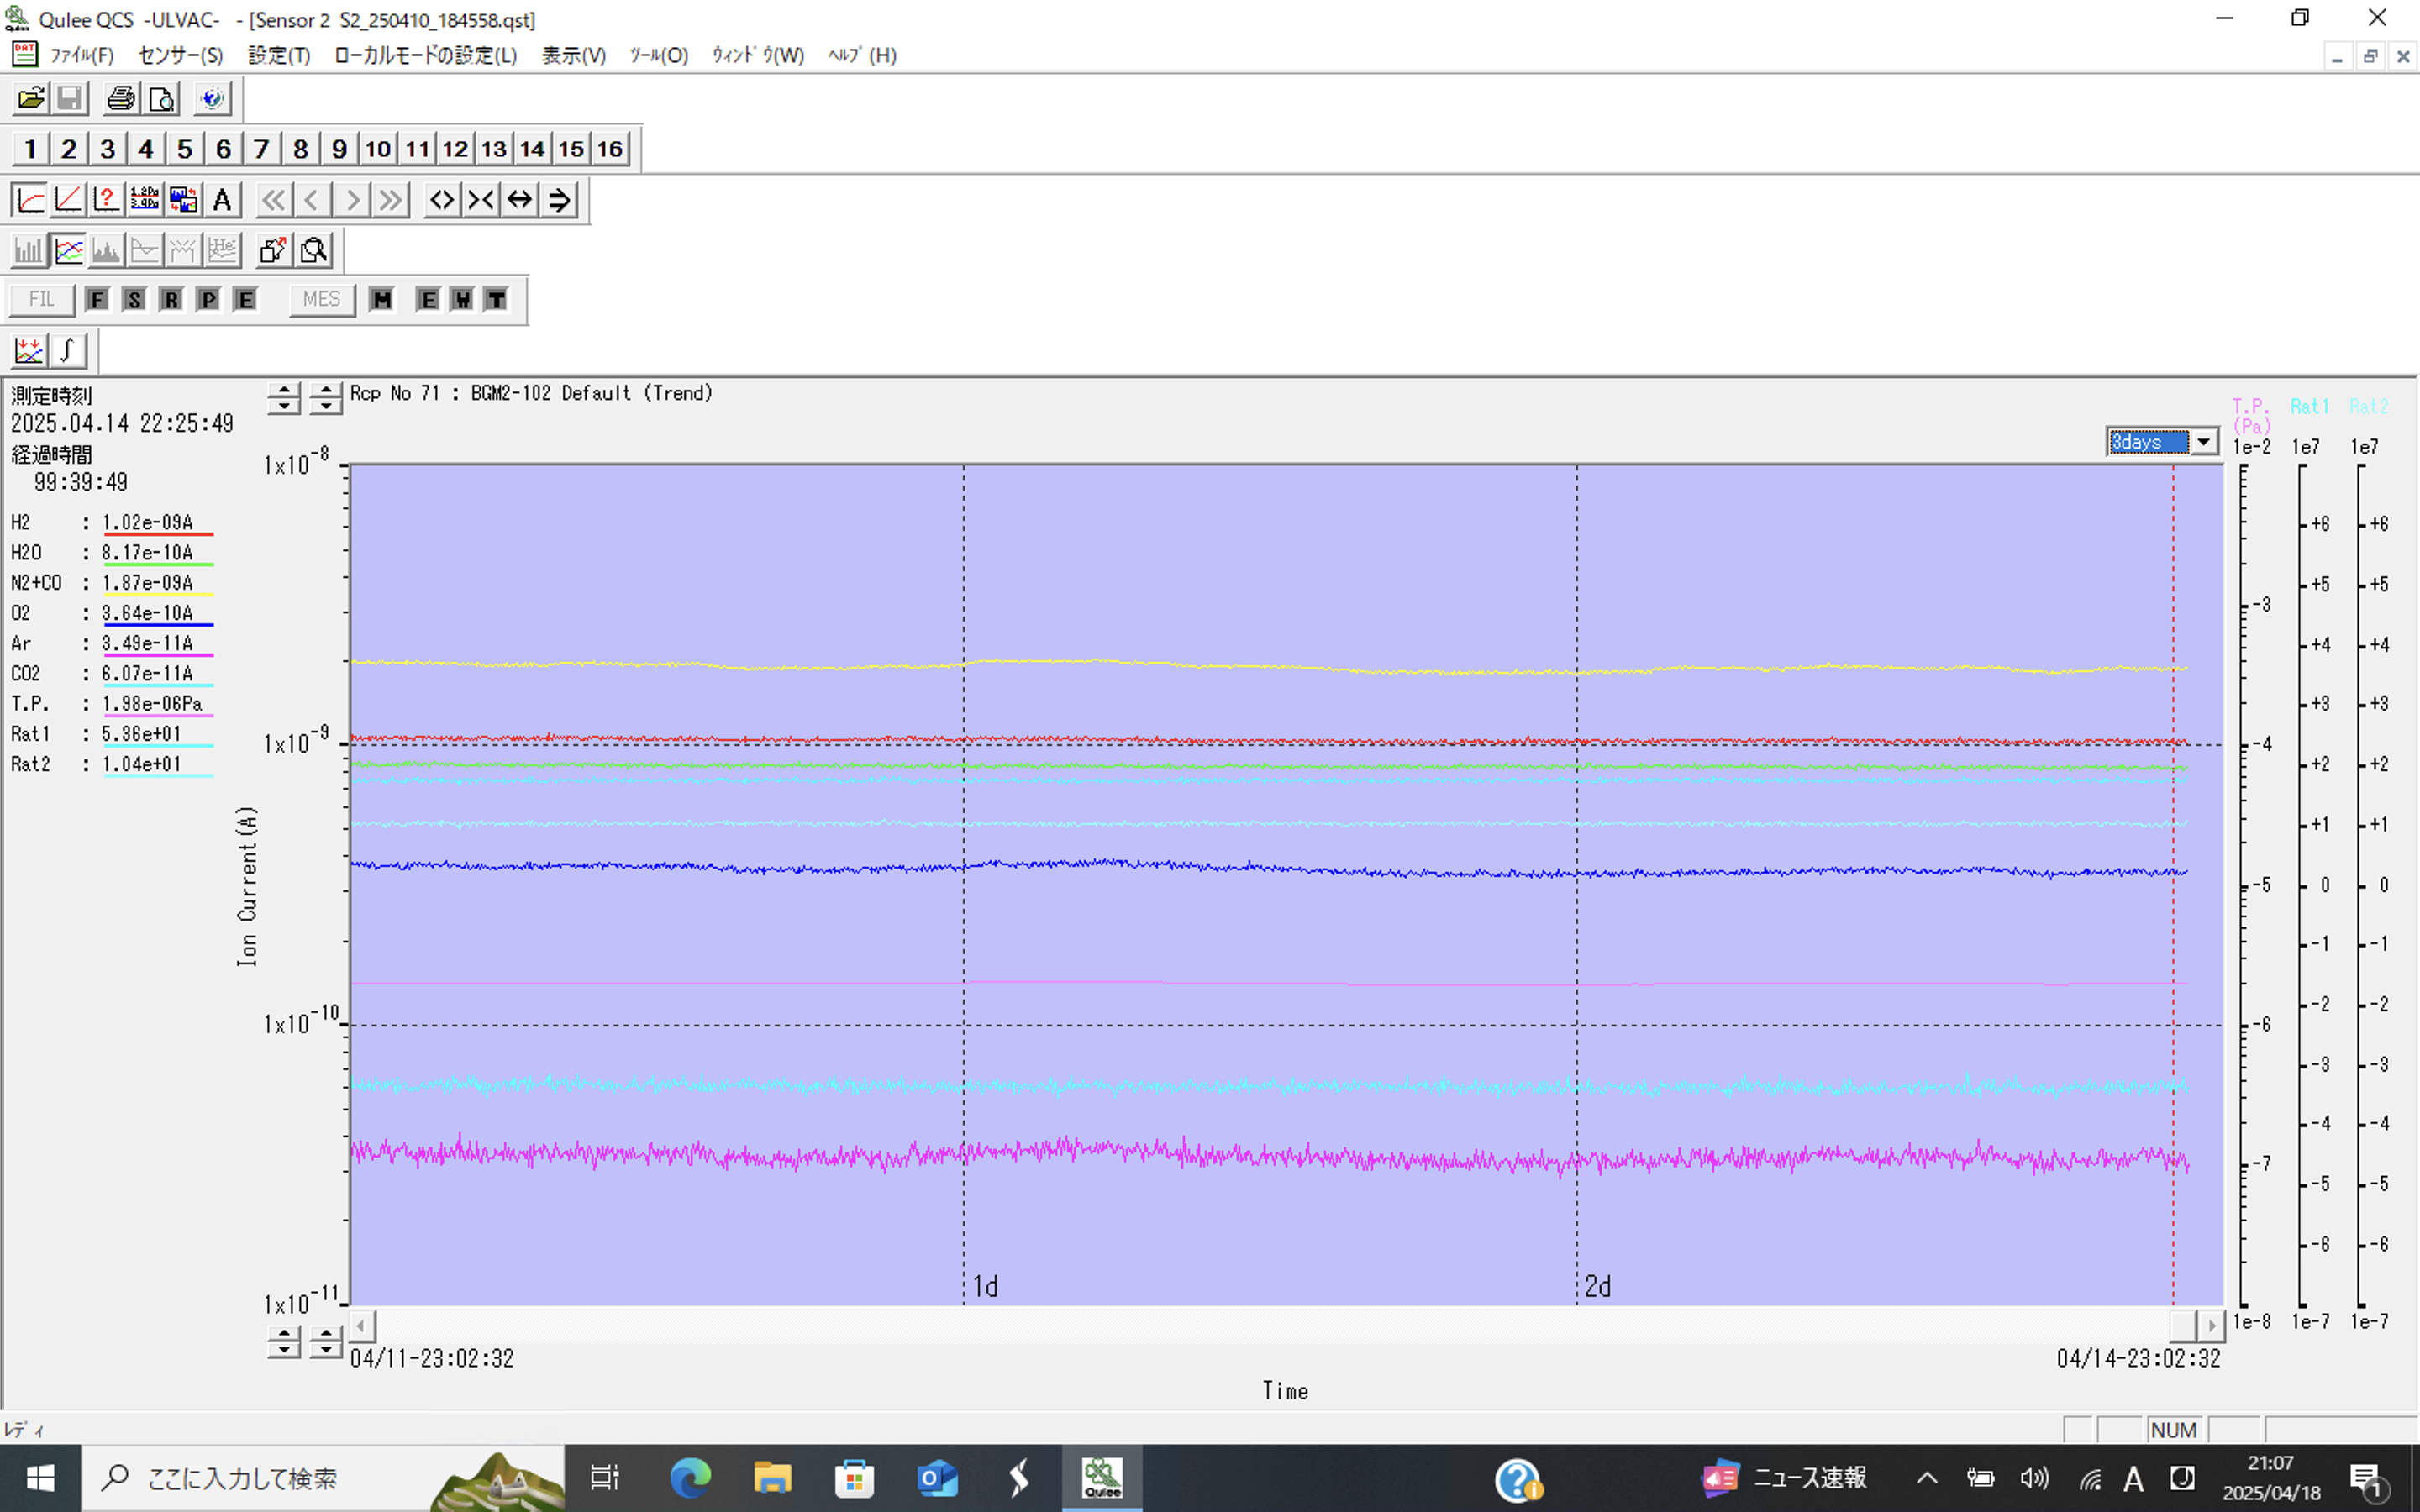This screenshot has width=2420, height=1512.
Task: Click the expand time axis <> icon
Action: click(442, 200)
